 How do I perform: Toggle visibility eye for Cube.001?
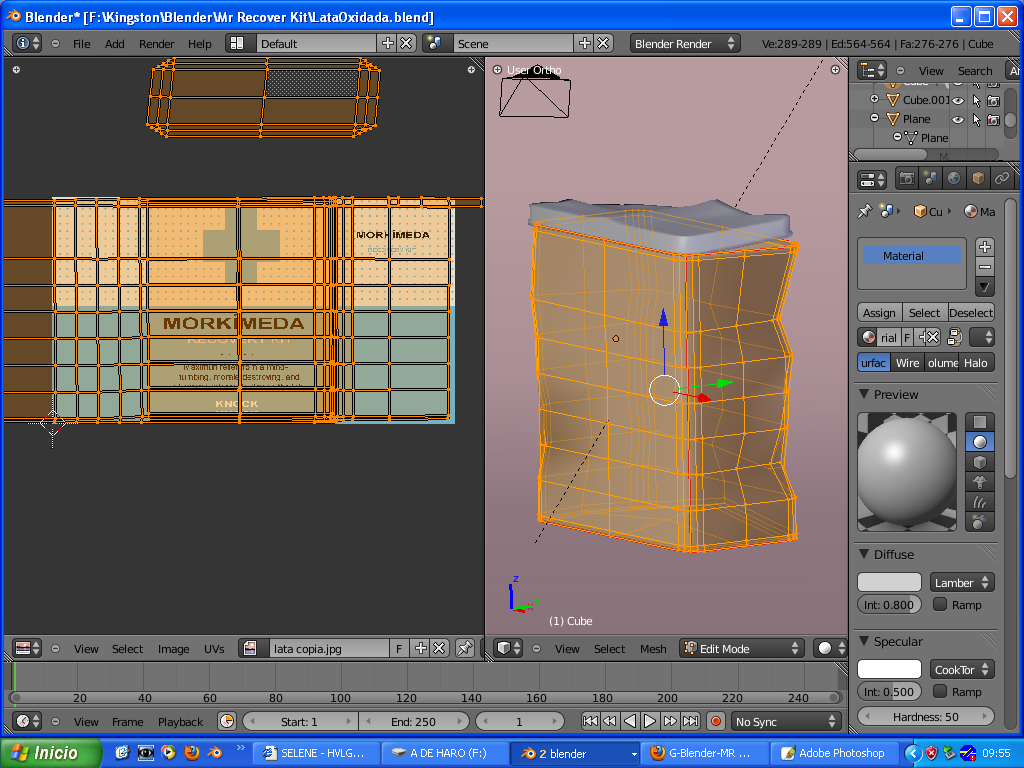tap(958, 100)
